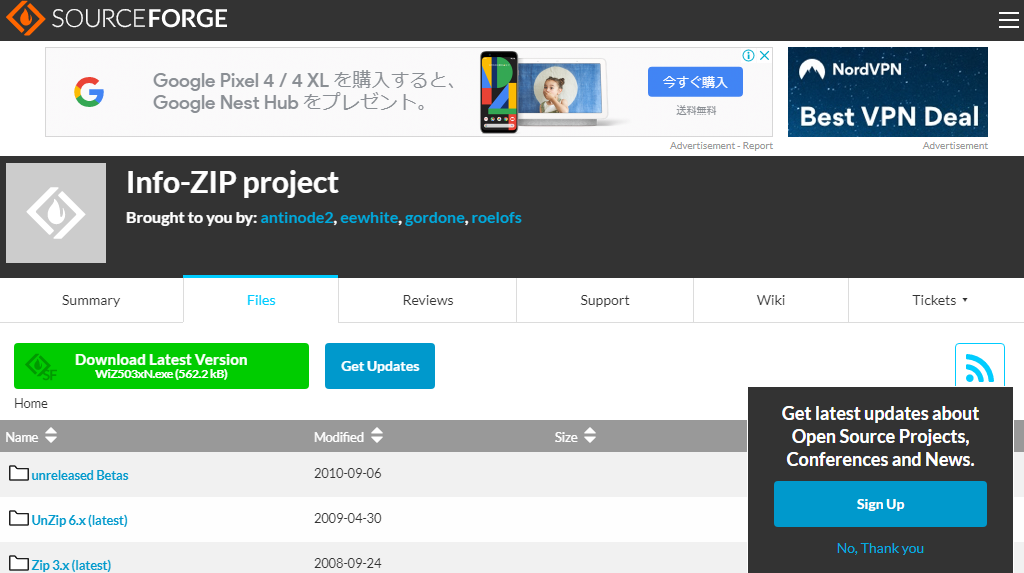Switch to the Summary tab
This screenshot has height=573, width=1024.
(x=91, y=300)
